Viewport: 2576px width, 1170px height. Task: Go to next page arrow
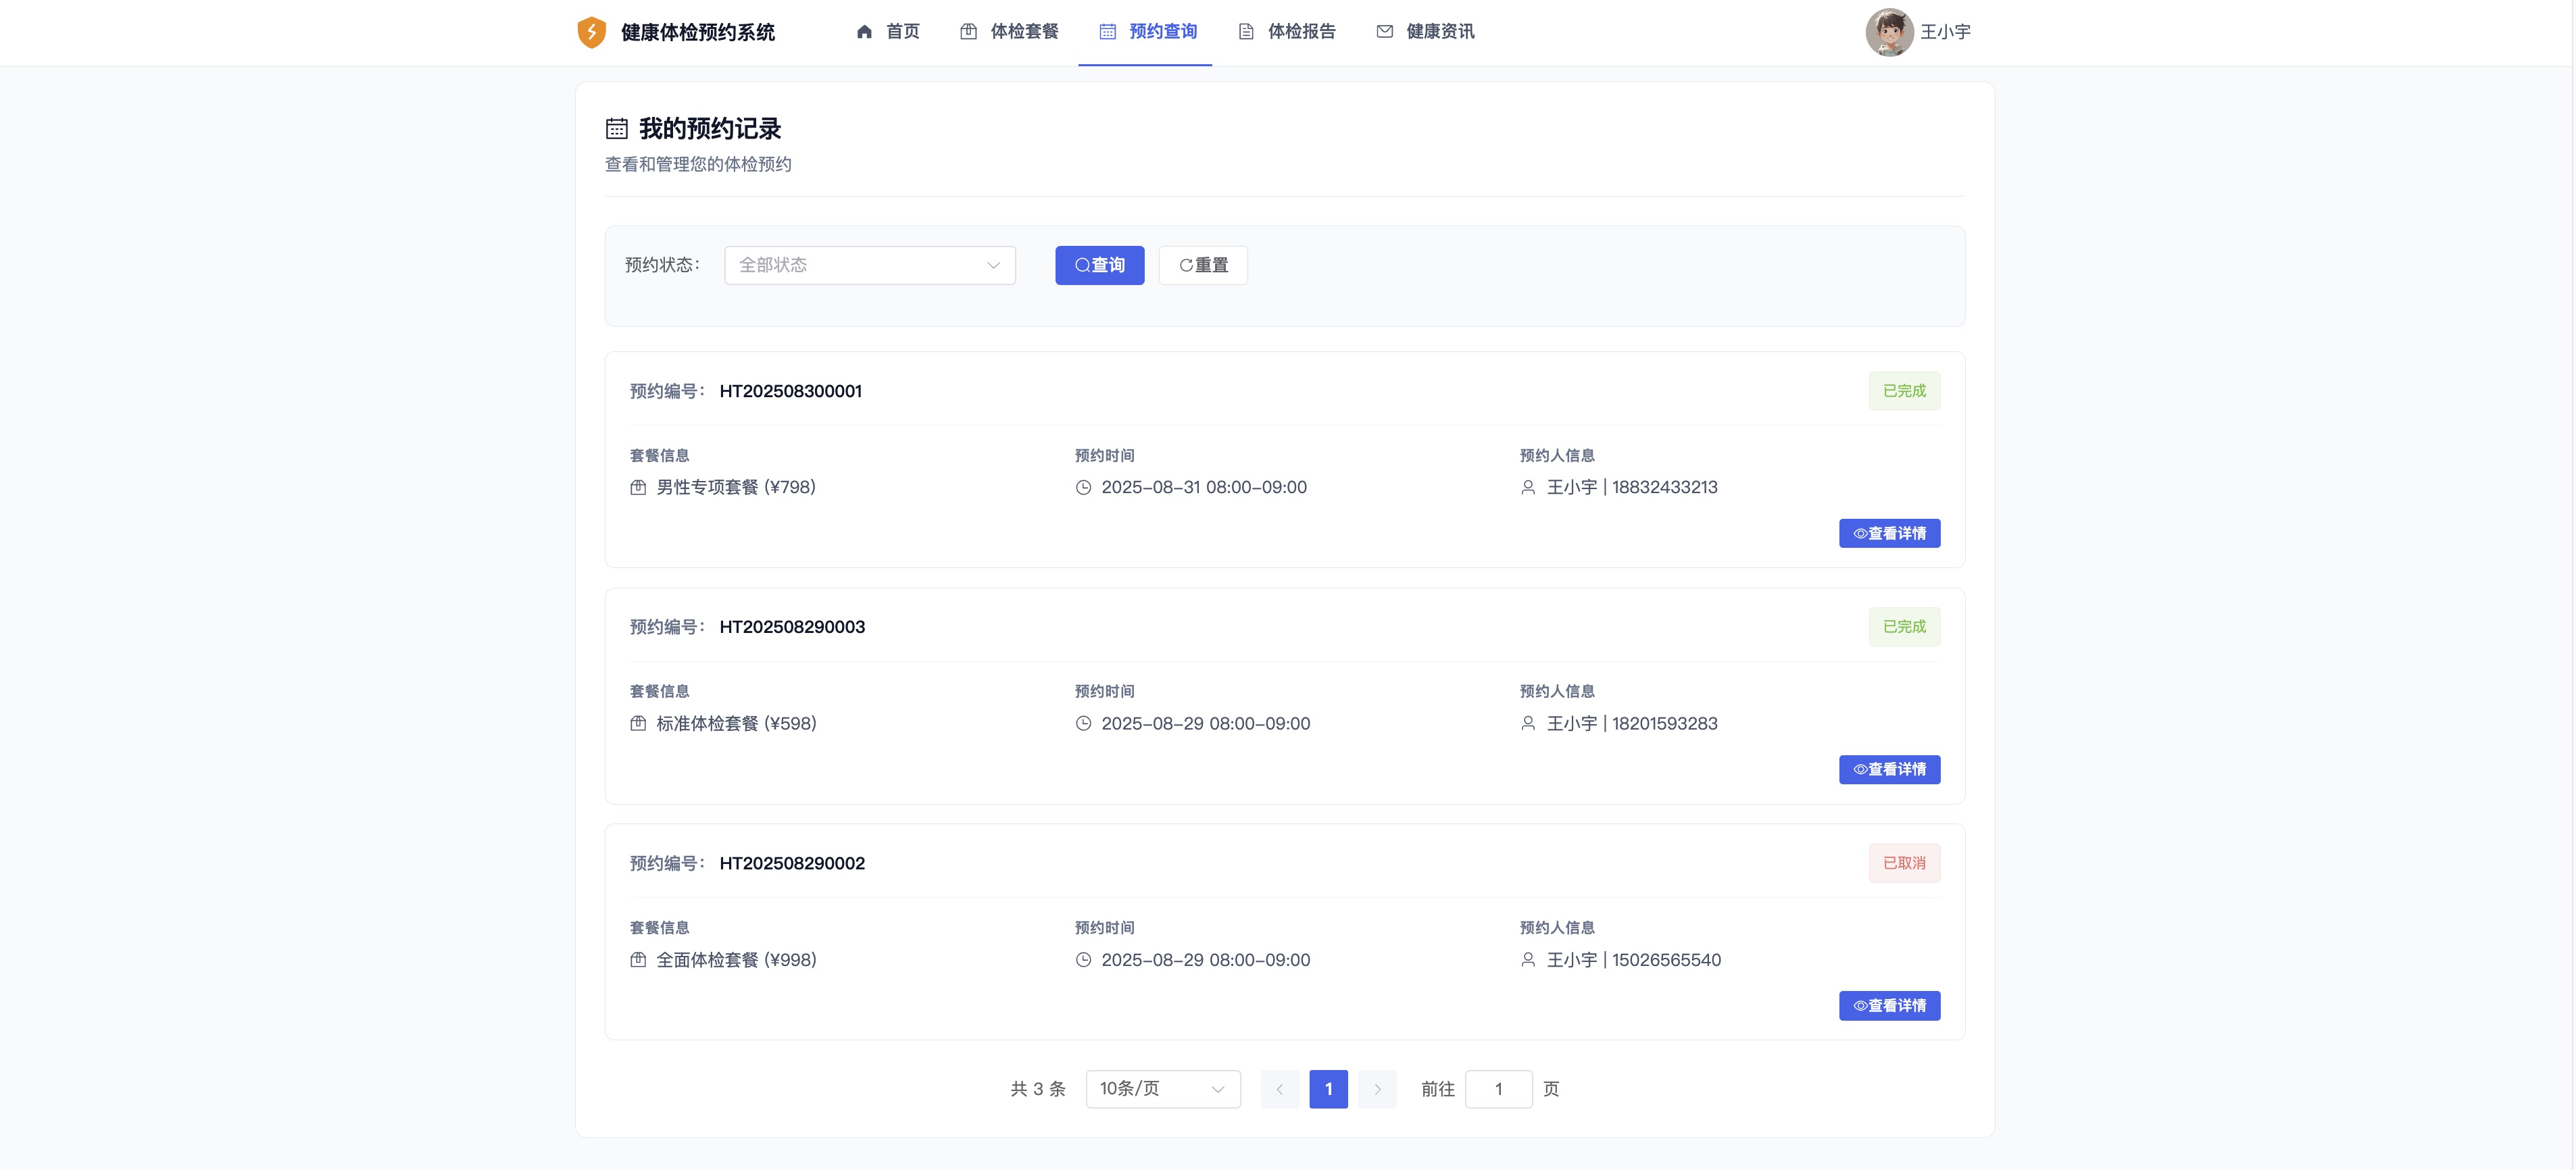[x=1377, y=1089]
